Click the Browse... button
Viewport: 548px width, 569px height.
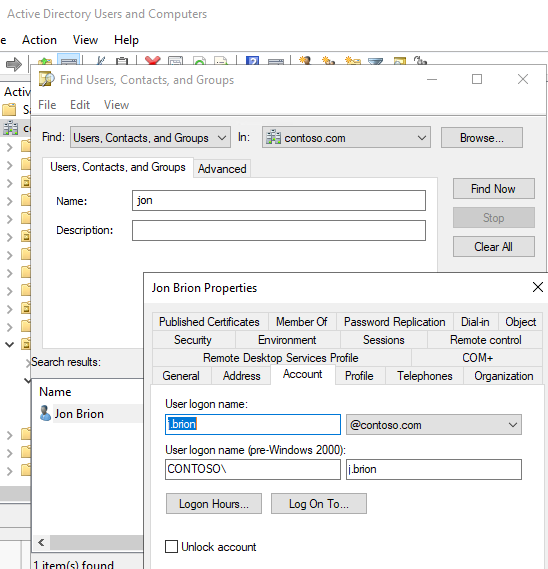(x=482, y=138)
